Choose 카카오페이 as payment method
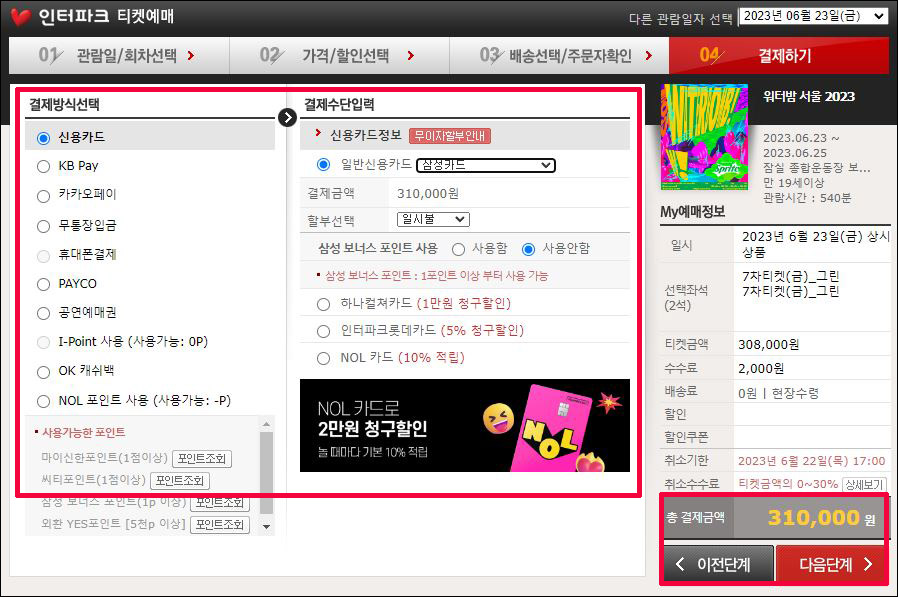 click(x=44, y=196)
